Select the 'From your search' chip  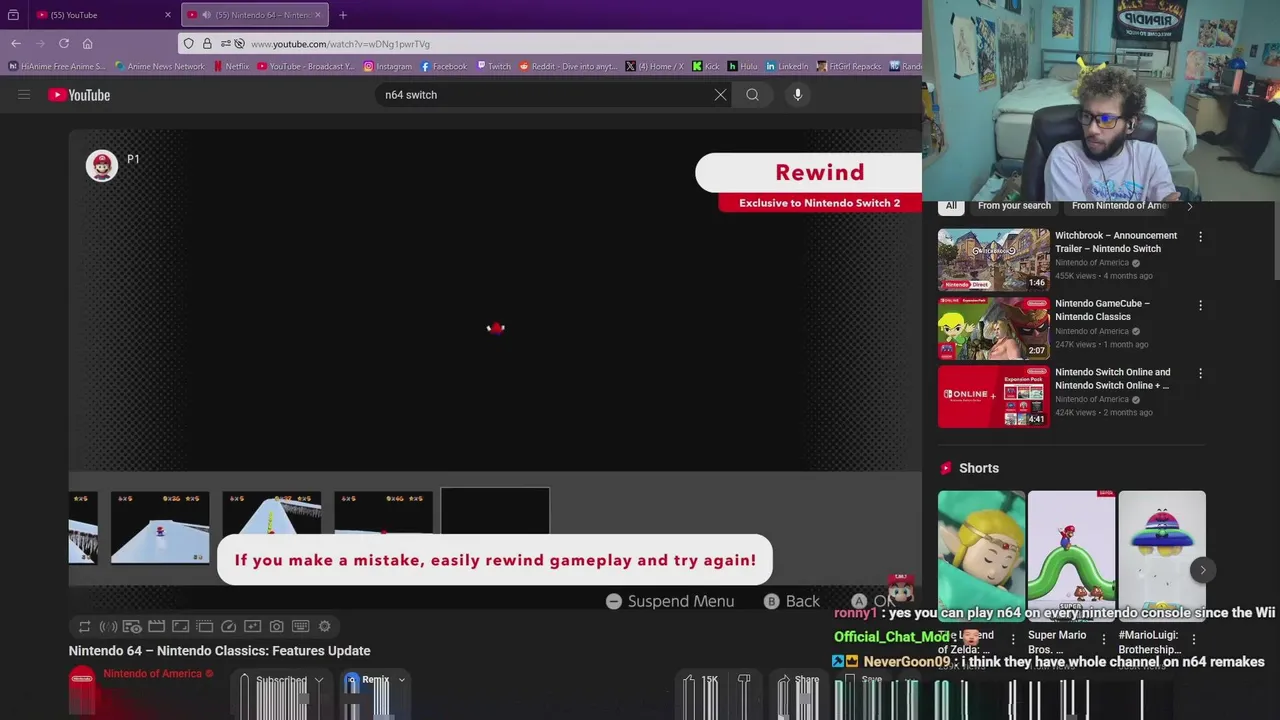[x=1014, y=206]
